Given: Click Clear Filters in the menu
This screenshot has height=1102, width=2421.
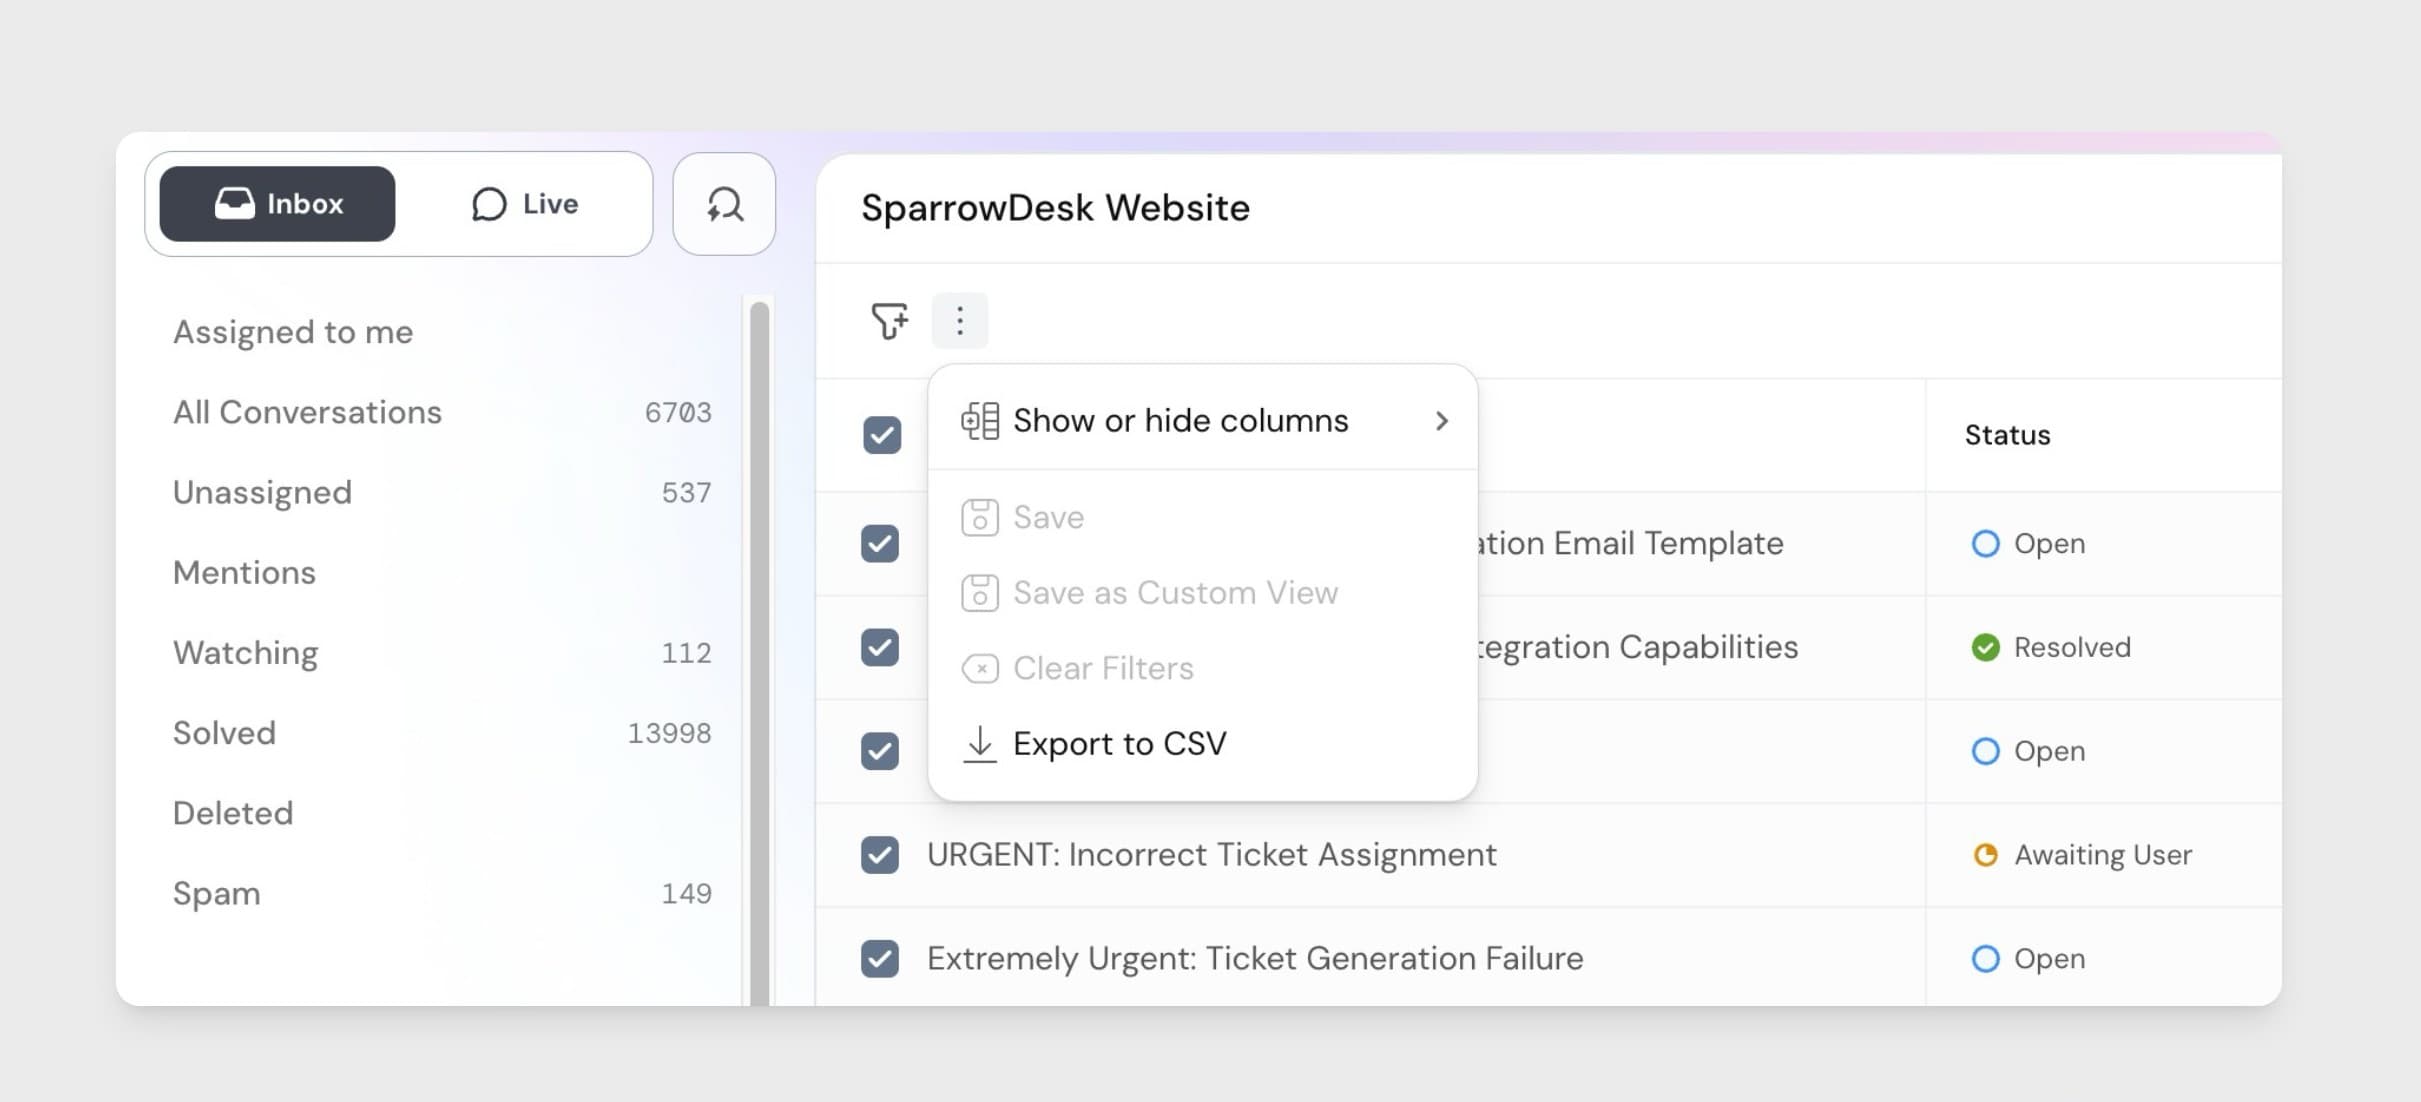Looking at the screenshot, I should pyautogui.click(x=1203, y=668).
